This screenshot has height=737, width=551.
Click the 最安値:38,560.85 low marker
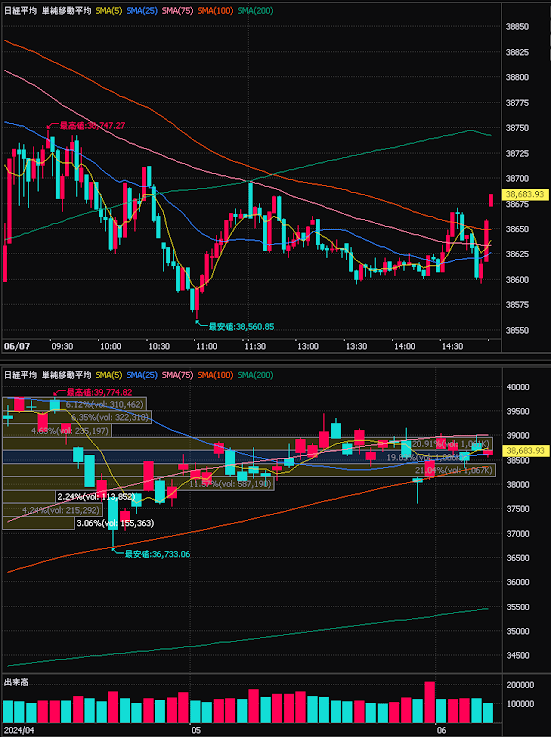pyautogui.click(x=241, y=326)
